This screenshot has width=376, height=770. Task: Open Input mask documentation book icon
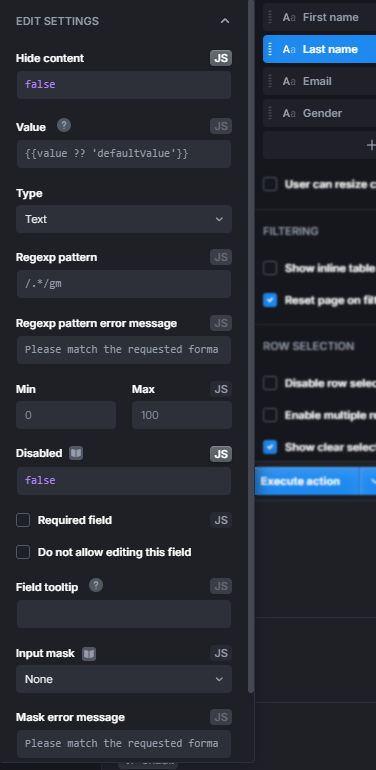(x=89, y=654)
